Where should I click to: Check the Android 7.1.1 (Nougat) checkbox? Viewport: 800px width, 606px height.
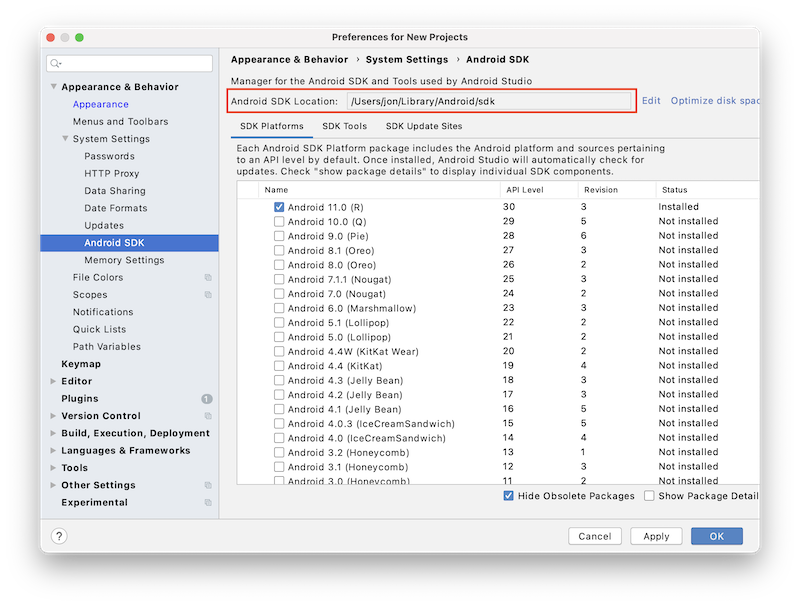(279, 279)
